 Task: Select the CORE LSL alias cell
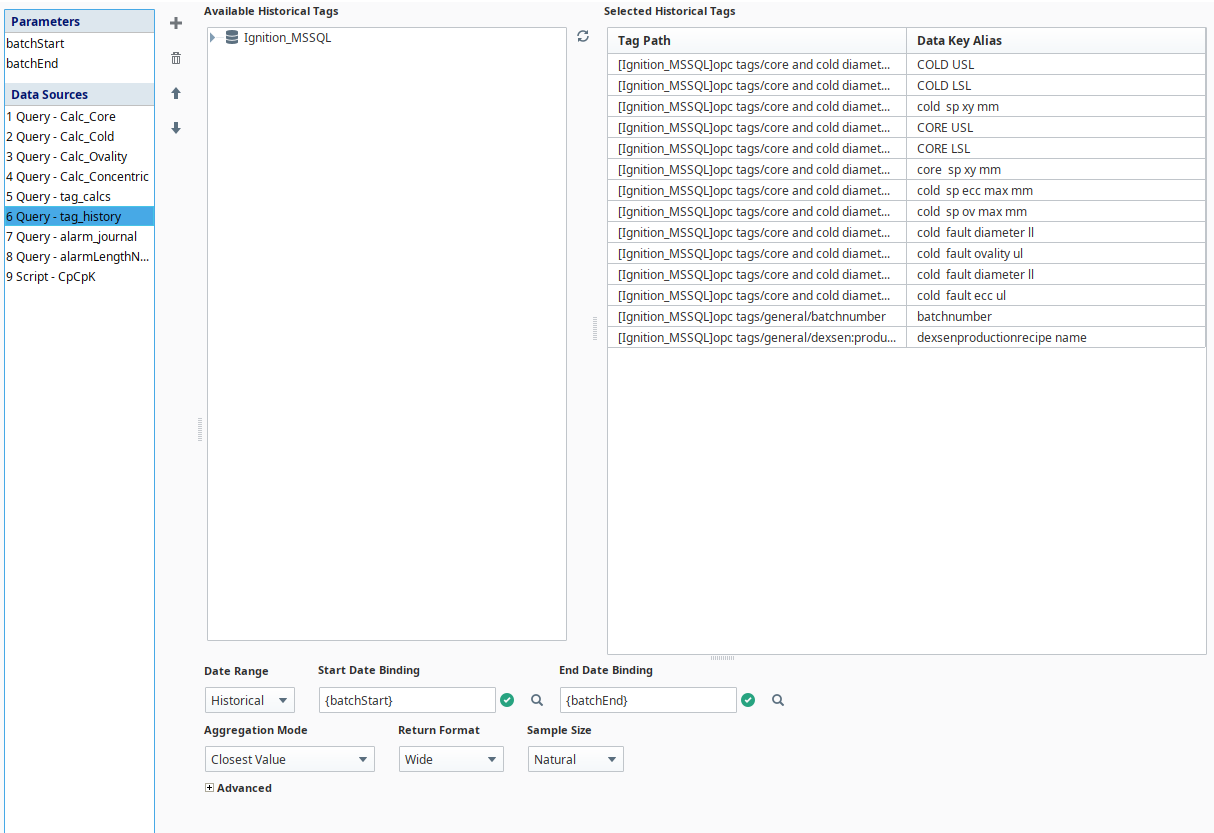click(x=1056, y=148)
